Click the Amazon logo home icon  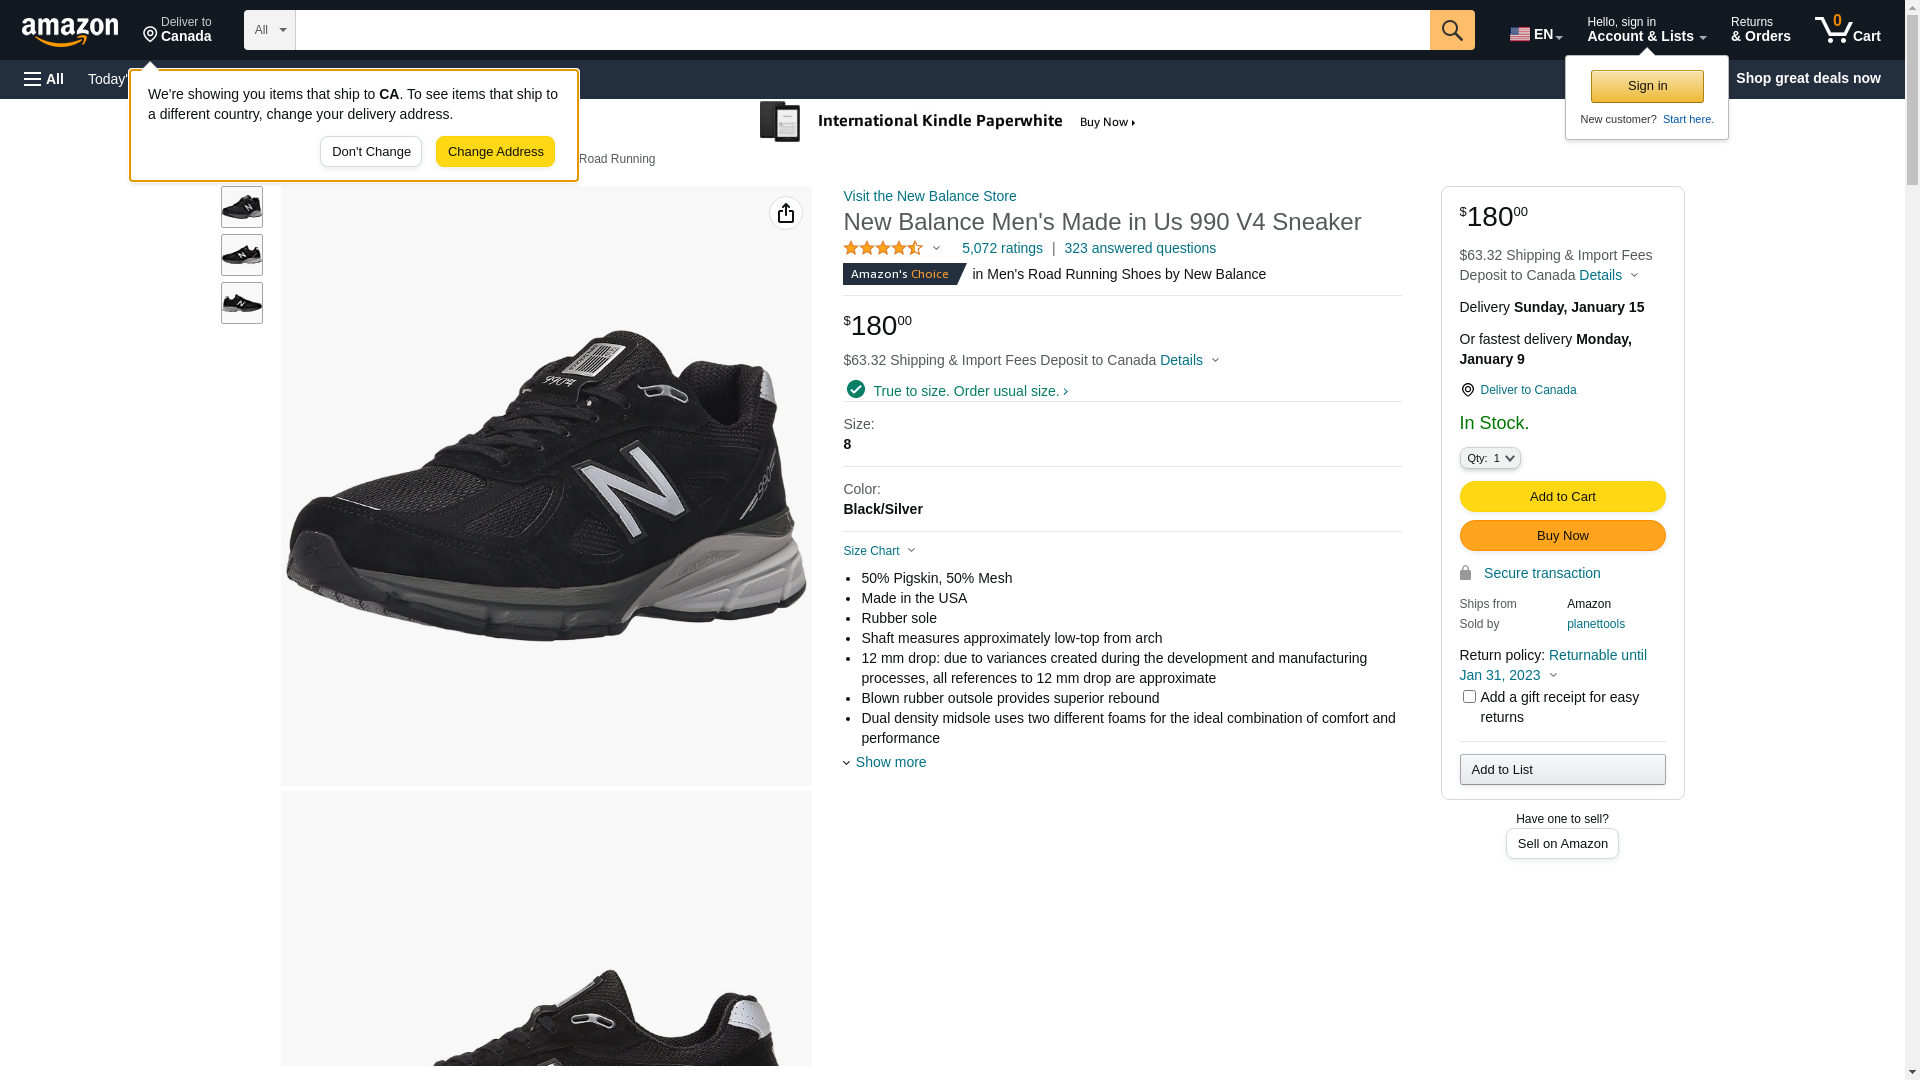tap(70, 31)
